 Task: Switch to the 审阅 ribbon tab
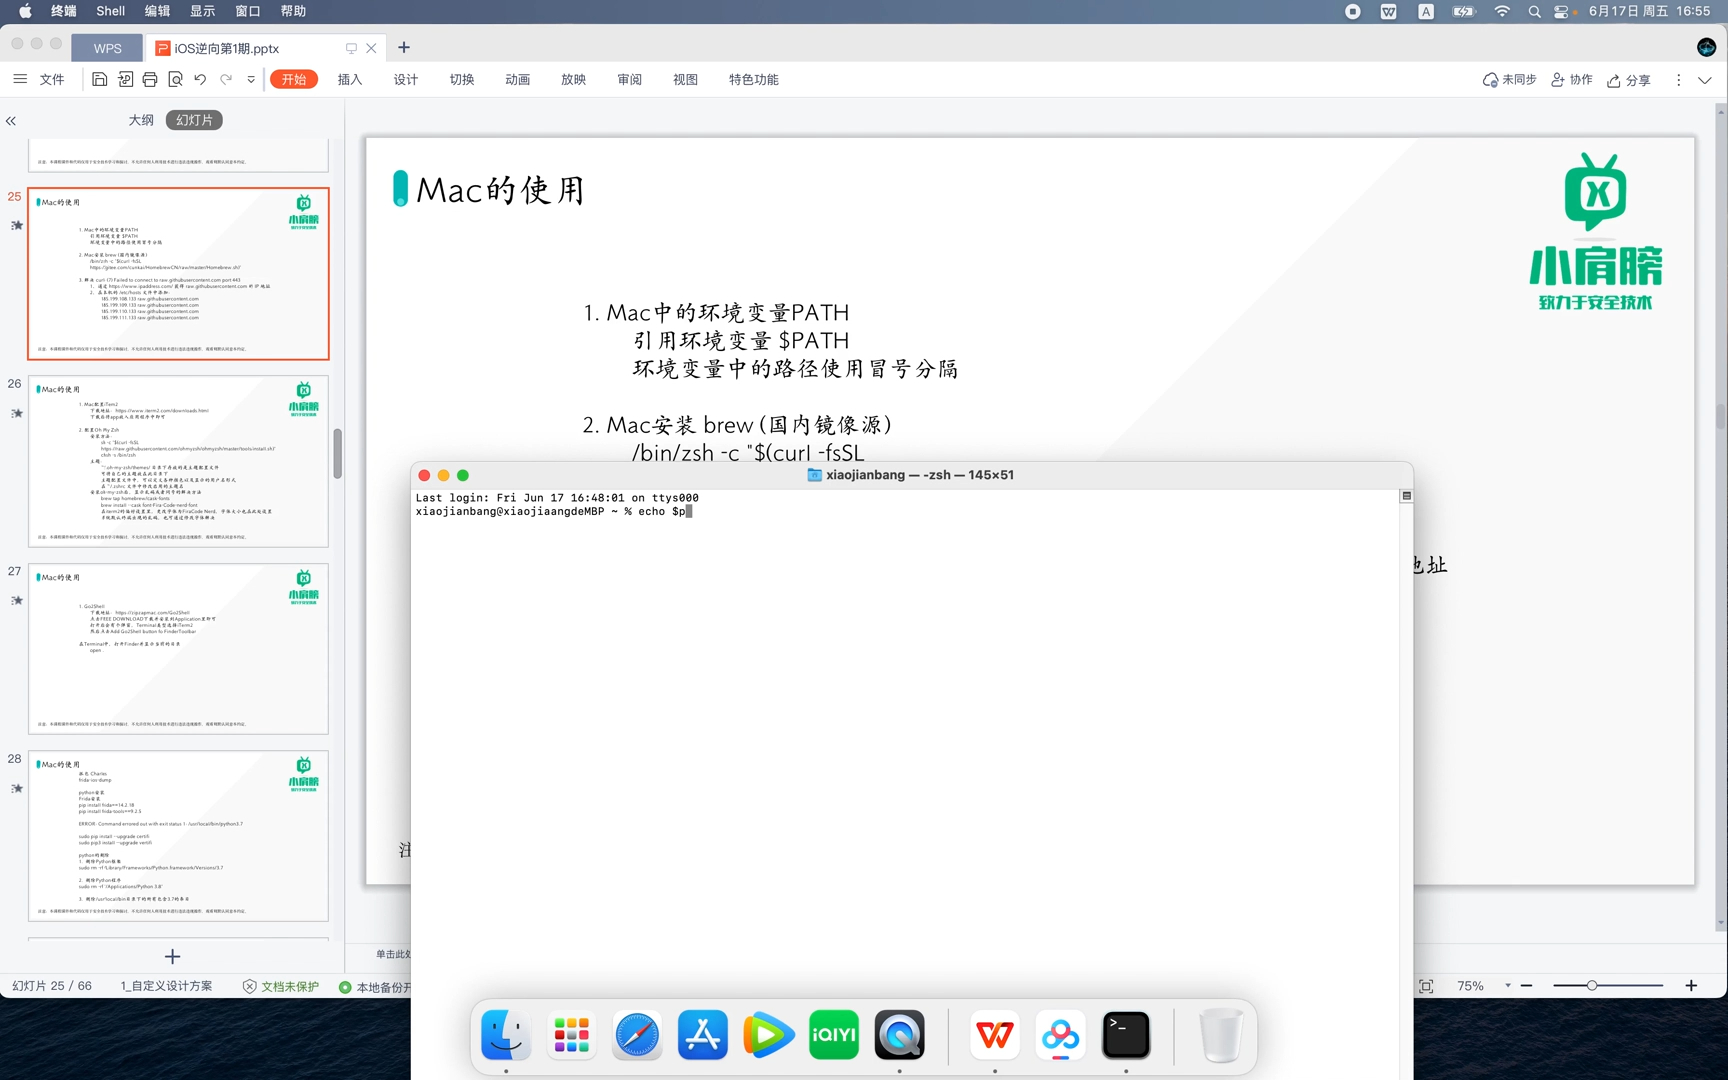click(x=630, y=79)
